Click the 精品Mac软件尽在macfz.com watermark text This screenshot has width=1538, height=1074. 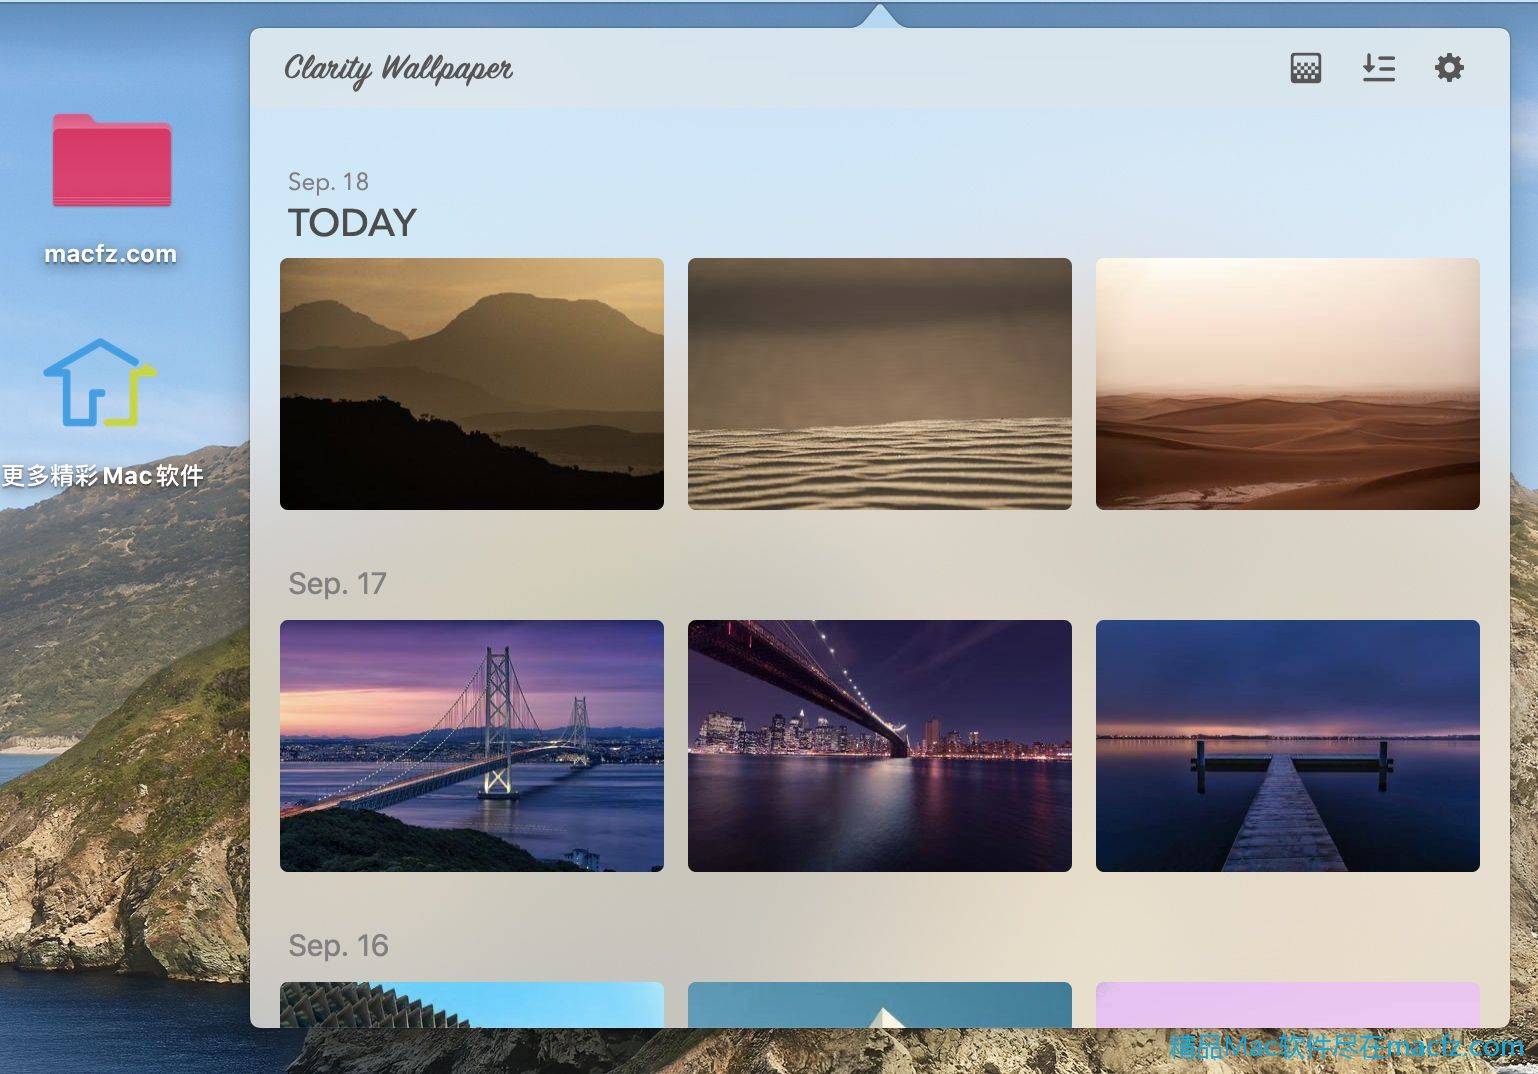click(1346, 1047)
